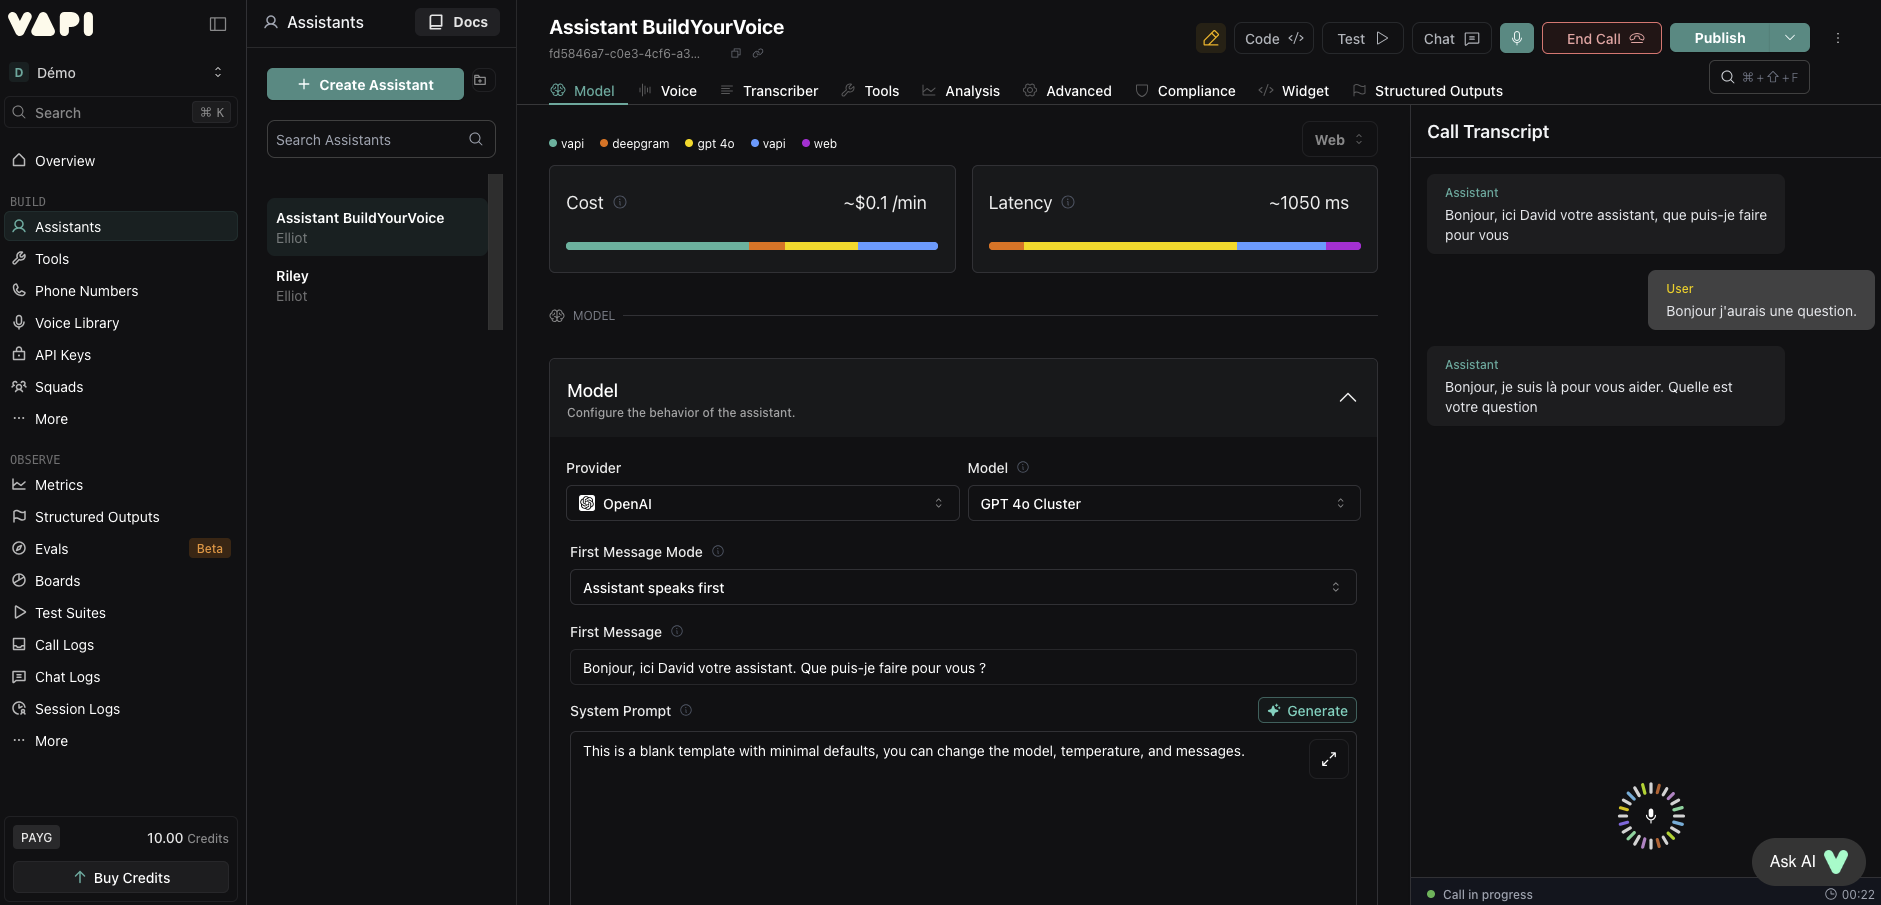The height and width of the screenshot is (905, 1881).
Task: Show First Message info icon
Action: tap(677, 631)
